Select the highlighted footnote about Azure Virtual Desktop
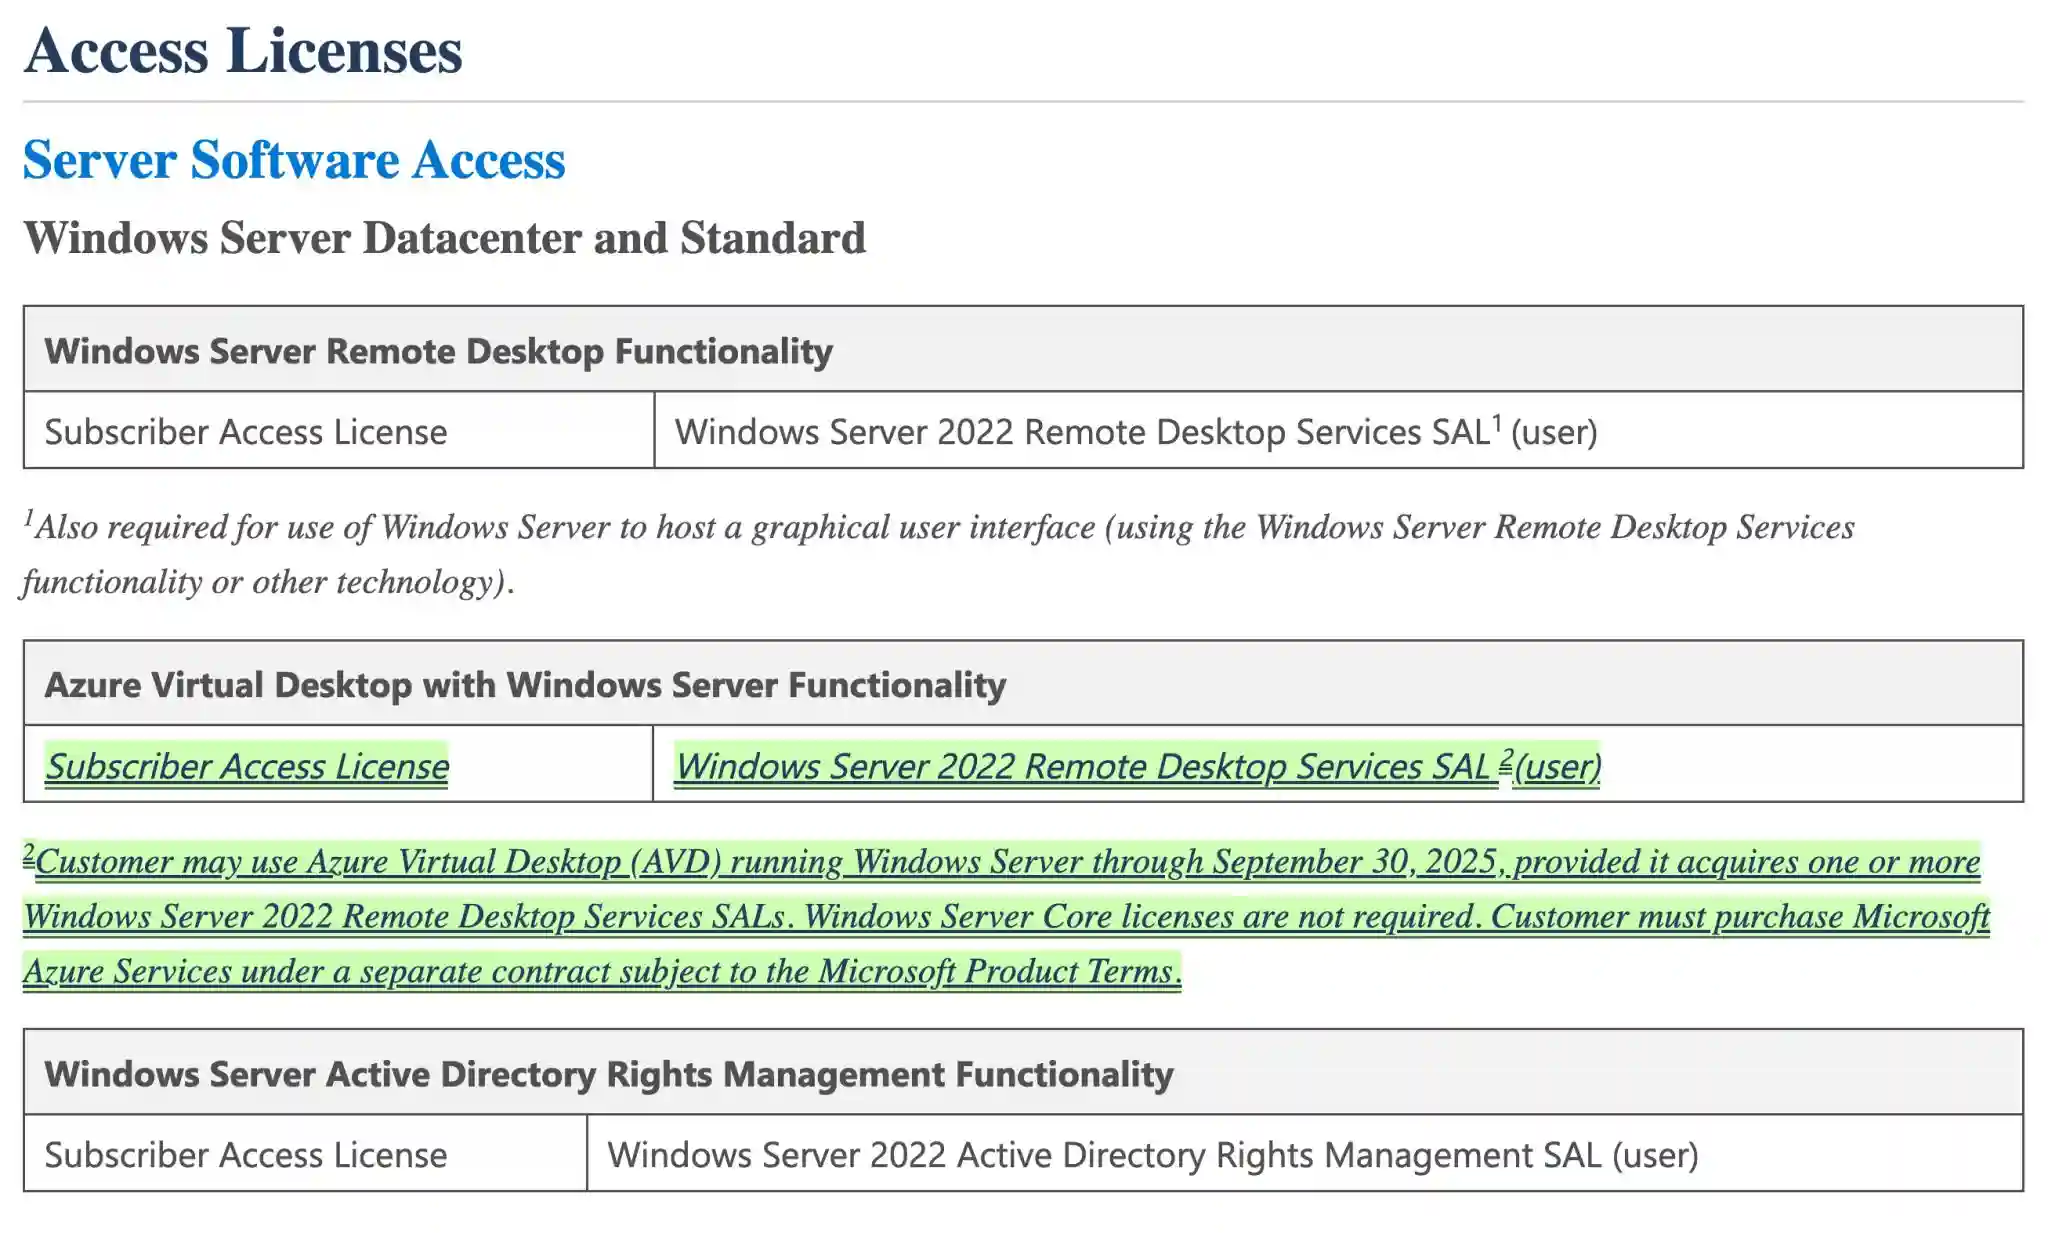Screen dimensions: 2048x1233 (1000, 915)
